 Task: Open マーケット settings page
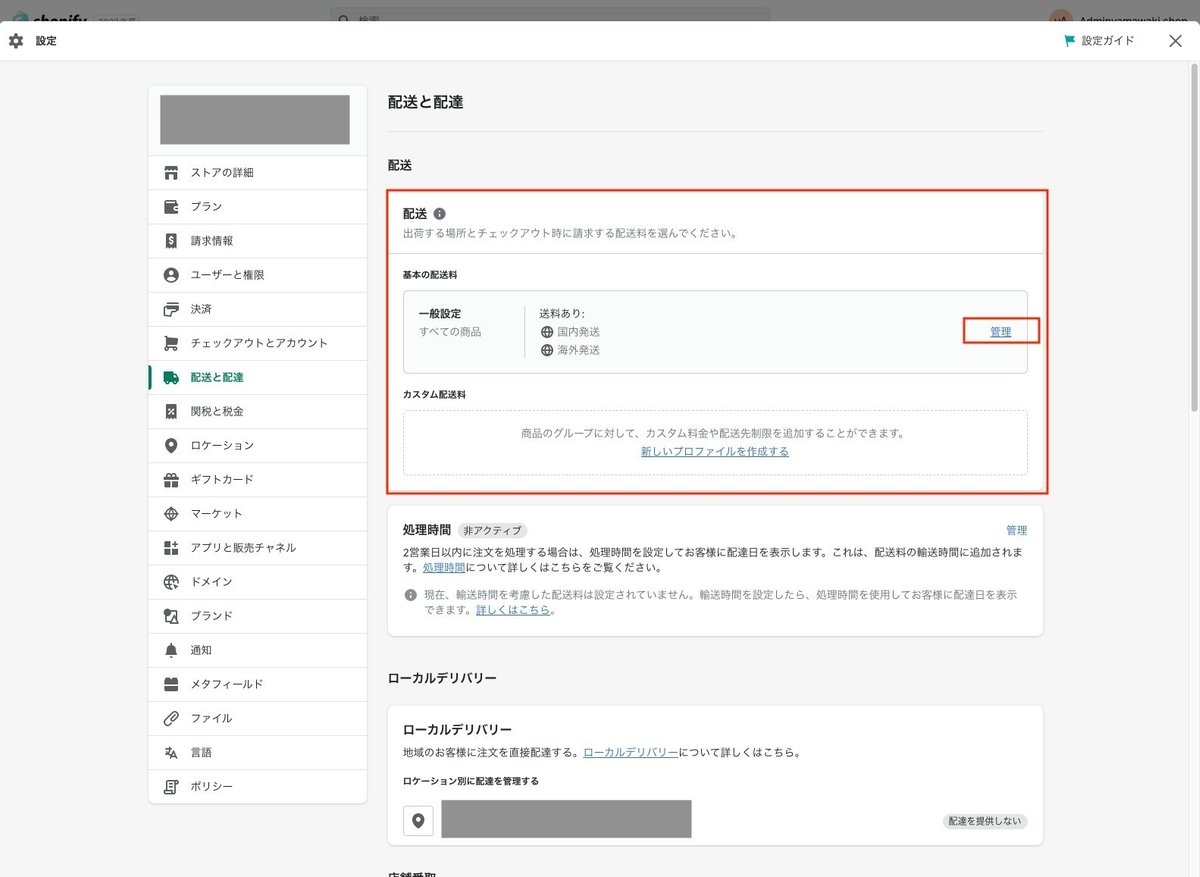[258, 513]
